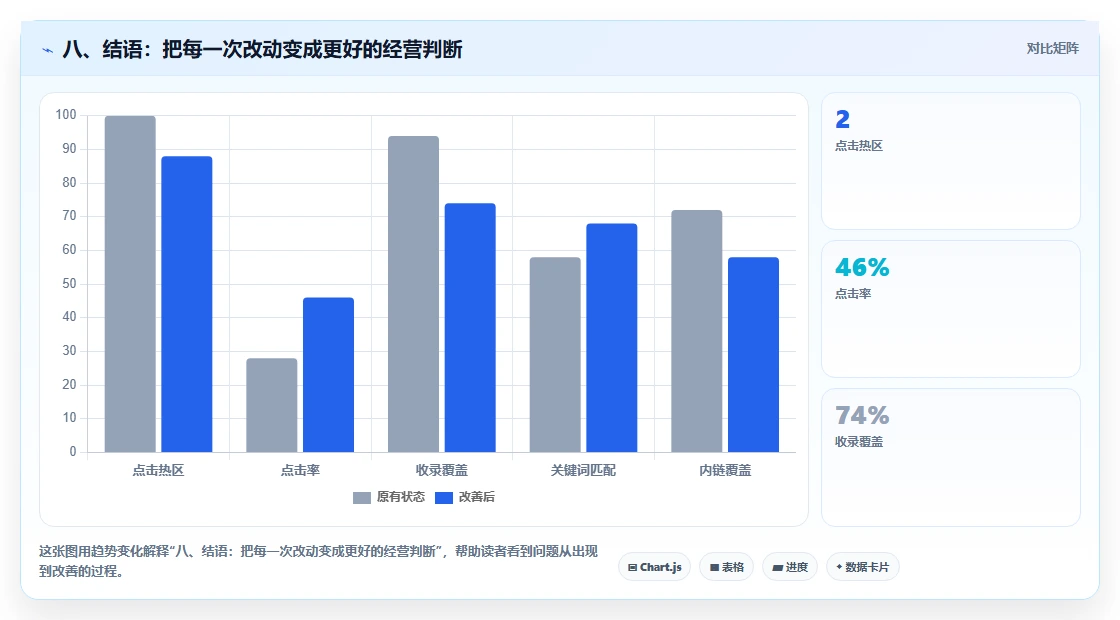Click the blue 点击热区 bar
The image size is (1120, 620).
186,304
